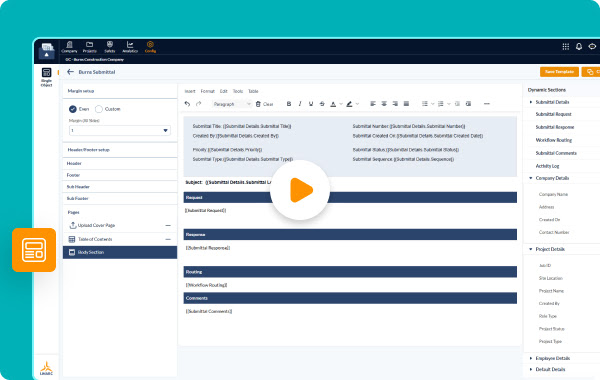Toggle italic formatting
Screen dimensions: 600x380
pyautogui.click(x=300, y=104)
